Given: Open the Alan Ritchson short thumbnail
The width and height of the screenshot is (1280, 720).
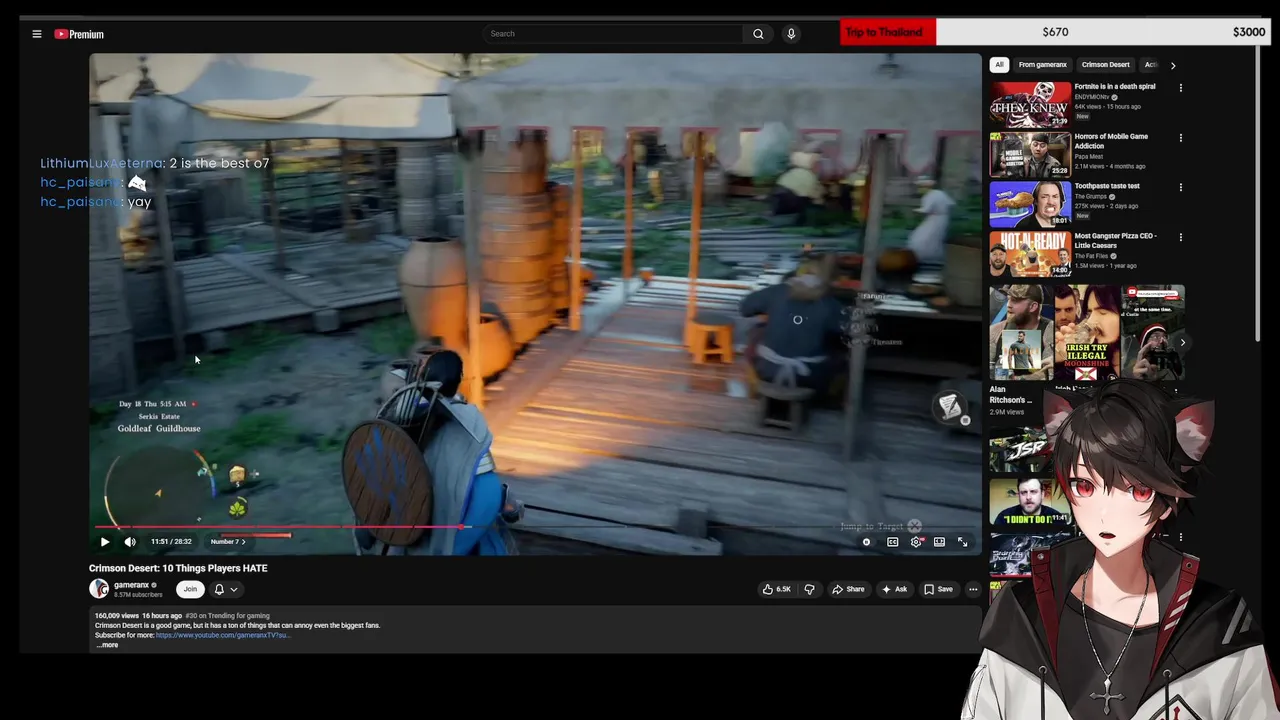Looking at the screenshot, I should pos(1021,333).
